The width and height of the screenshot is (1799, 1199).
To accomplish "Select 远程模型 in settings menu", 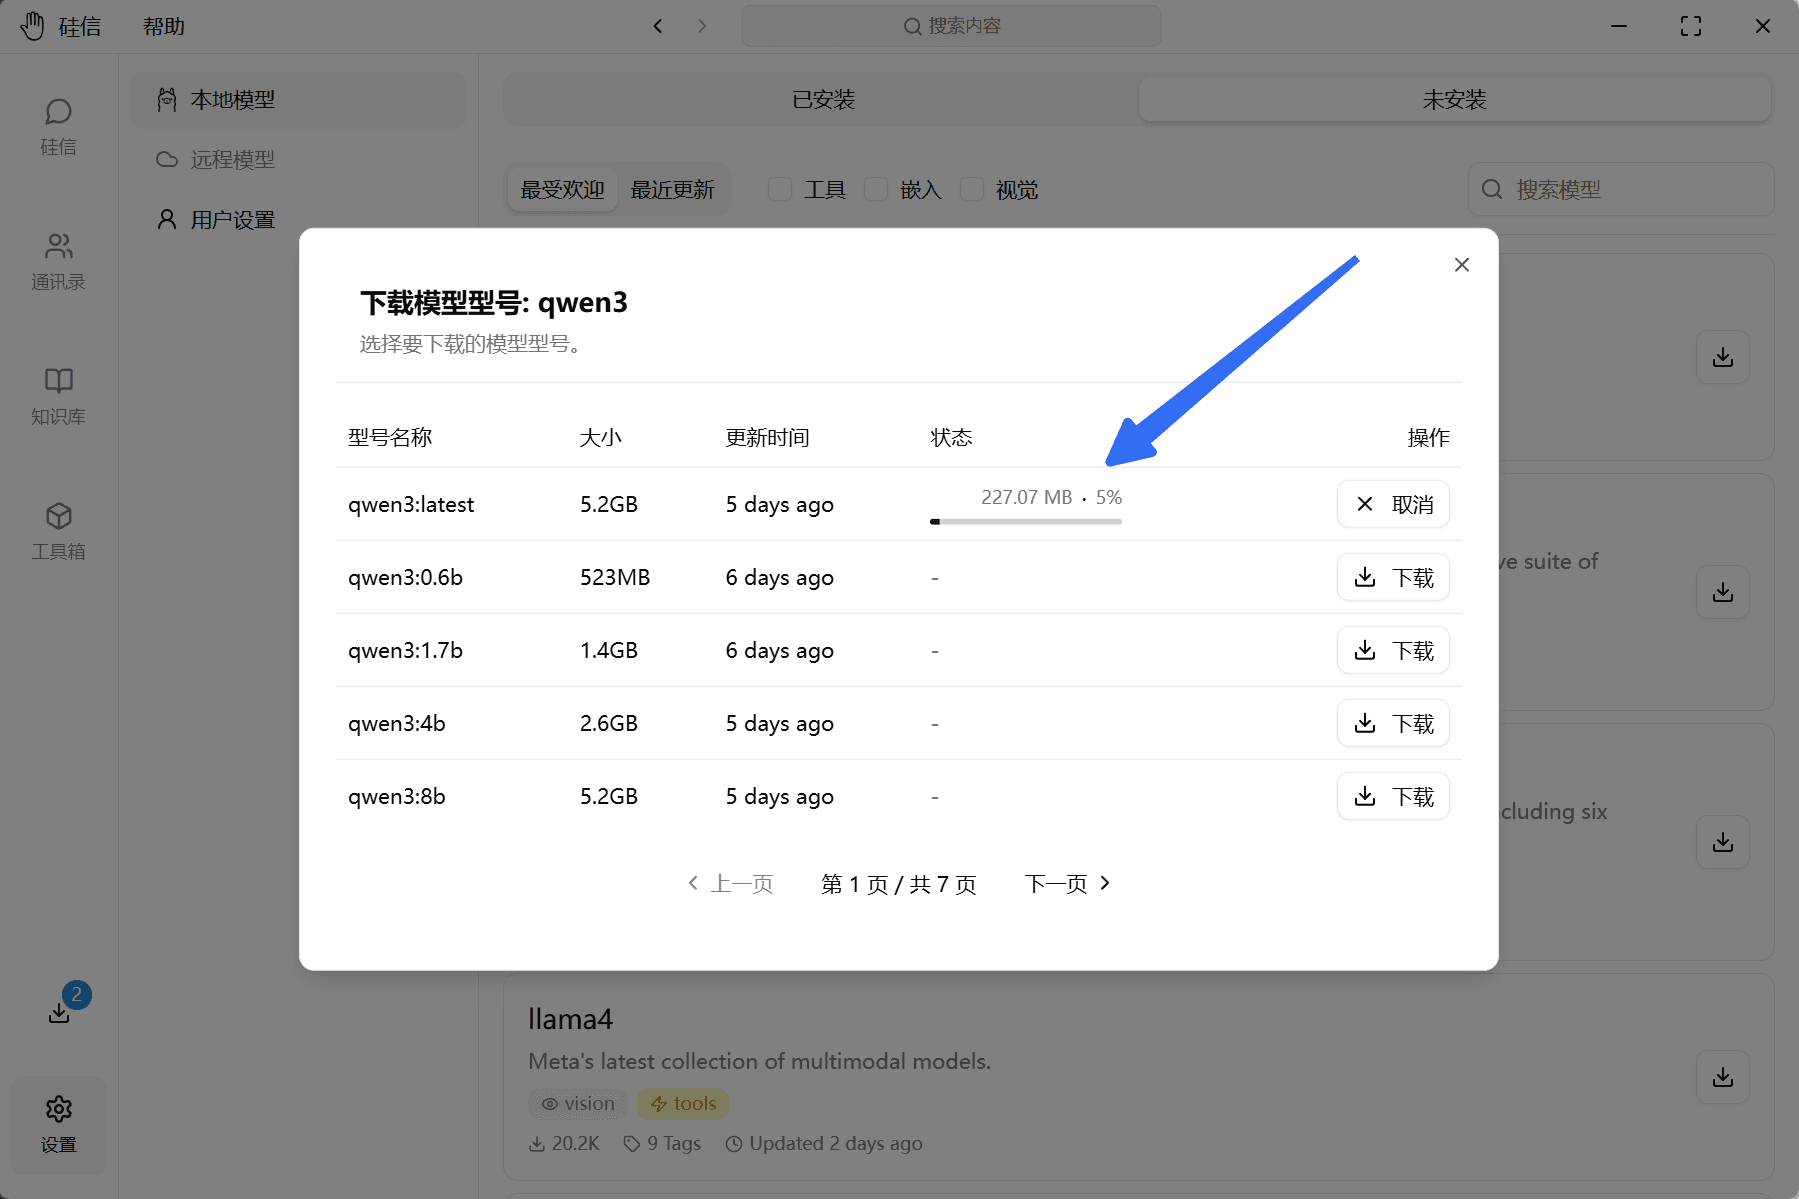I will pyautogui.click(x=298, y=160).
